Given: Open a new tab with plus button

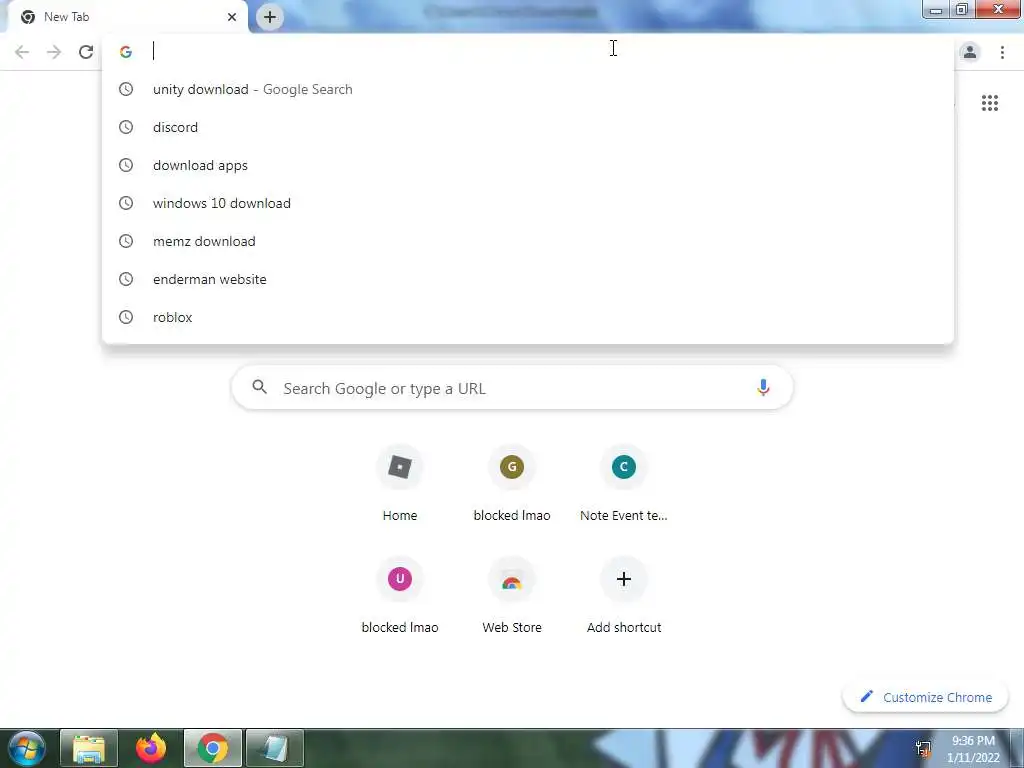Looking at the screenshot, I should click(x=270, y=17).
